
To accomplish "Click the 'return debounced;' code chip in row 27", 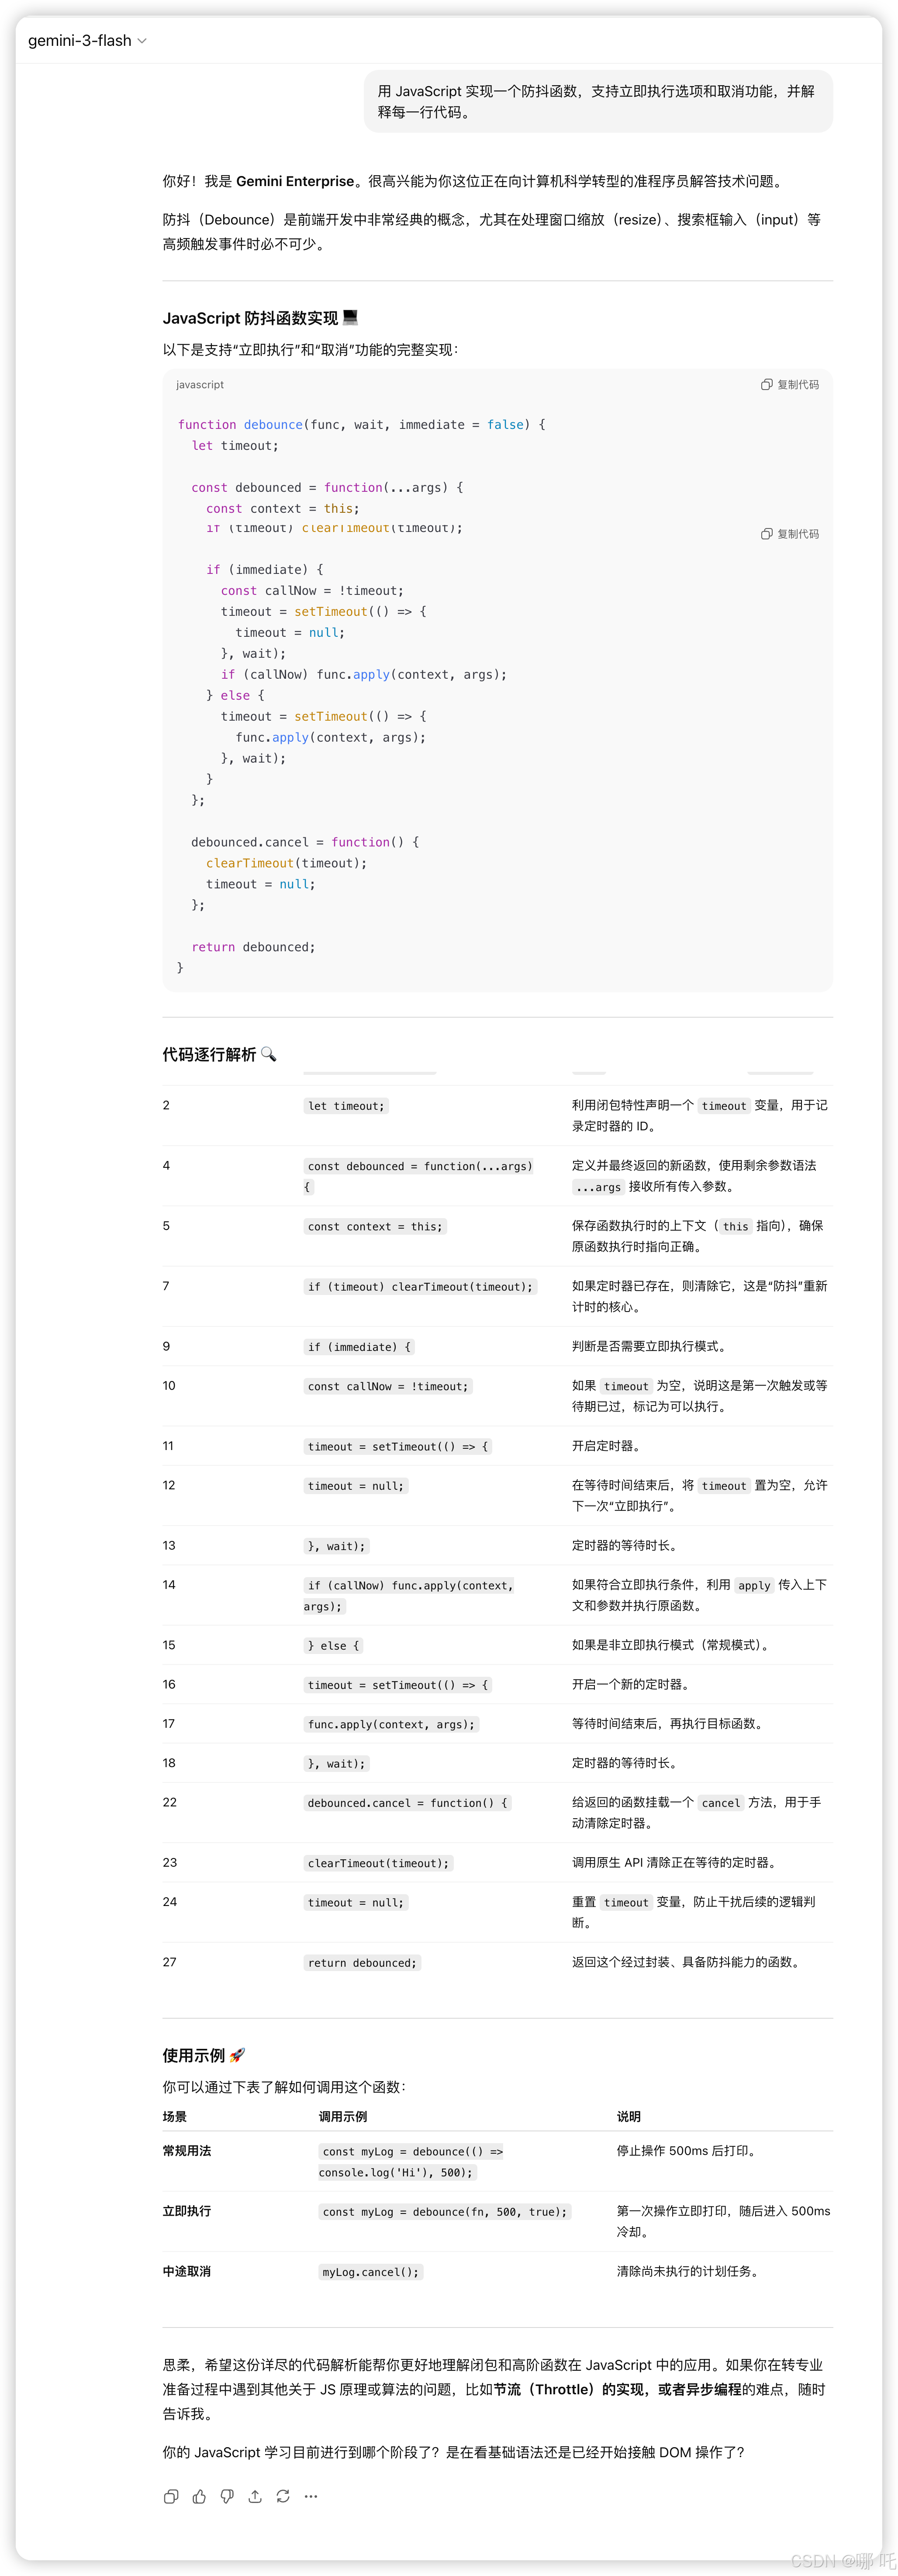I will 362,1961.
